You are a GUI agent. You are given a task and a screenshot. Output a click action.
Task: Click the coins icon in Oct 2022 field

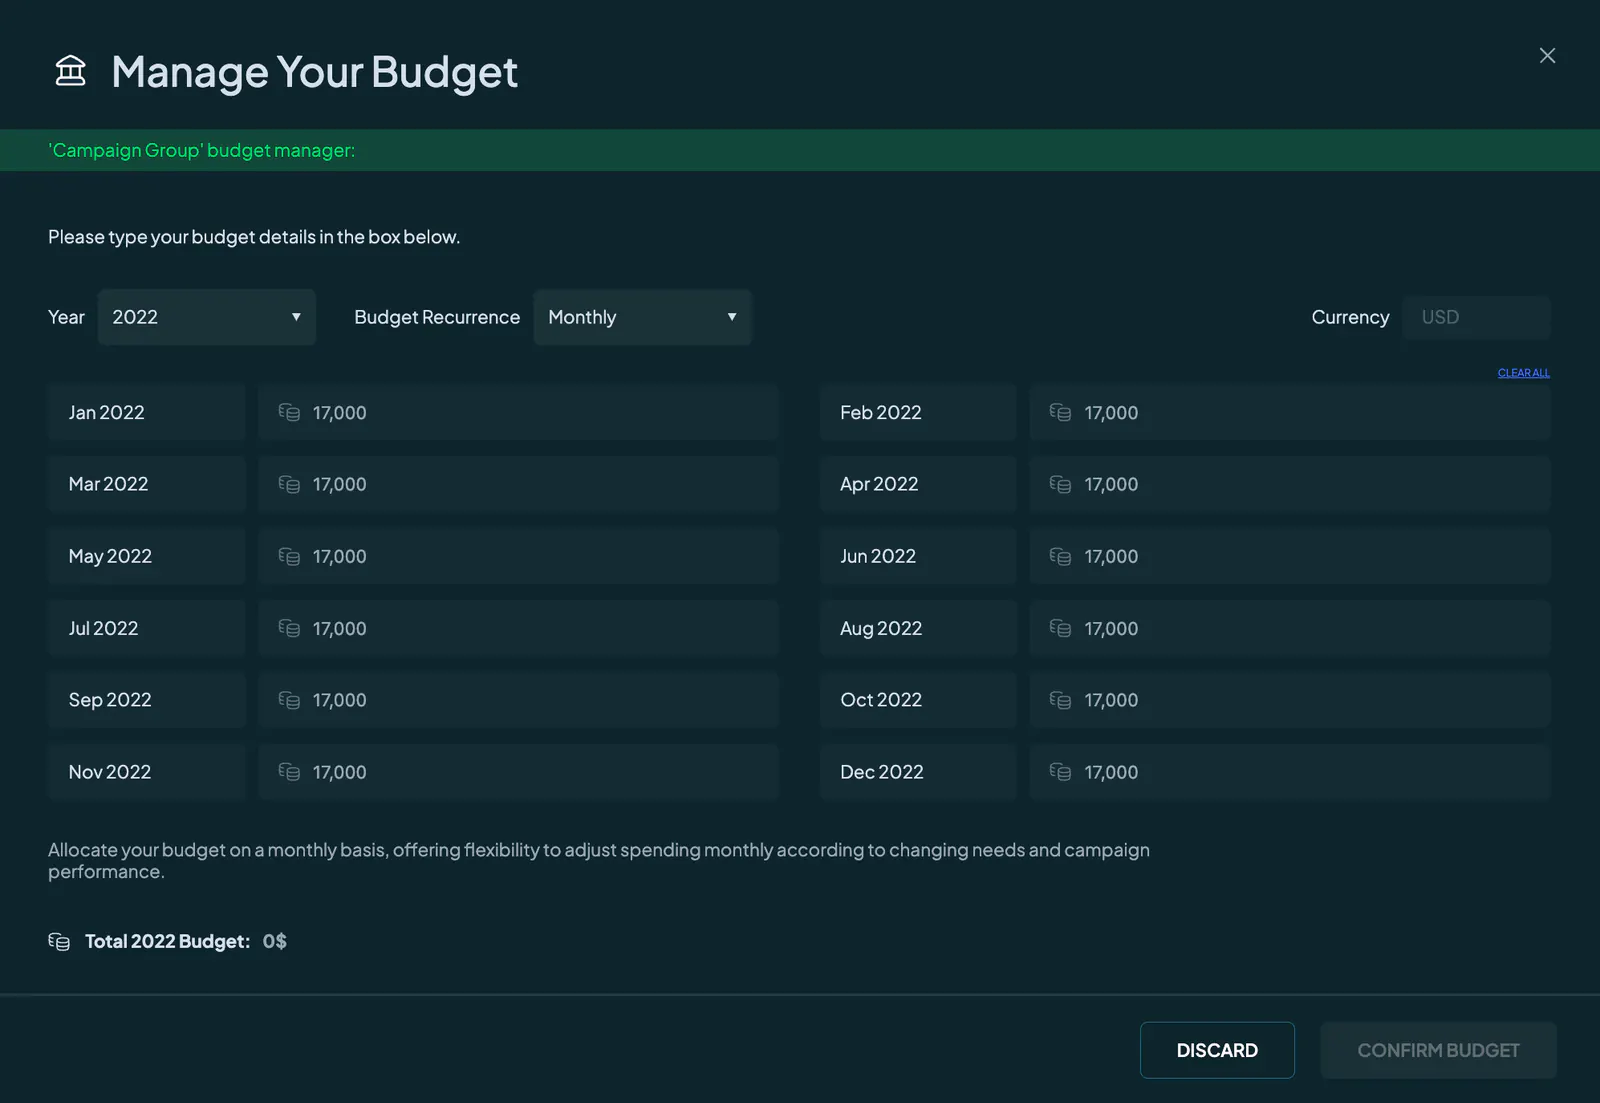(x=1060, y=700)
